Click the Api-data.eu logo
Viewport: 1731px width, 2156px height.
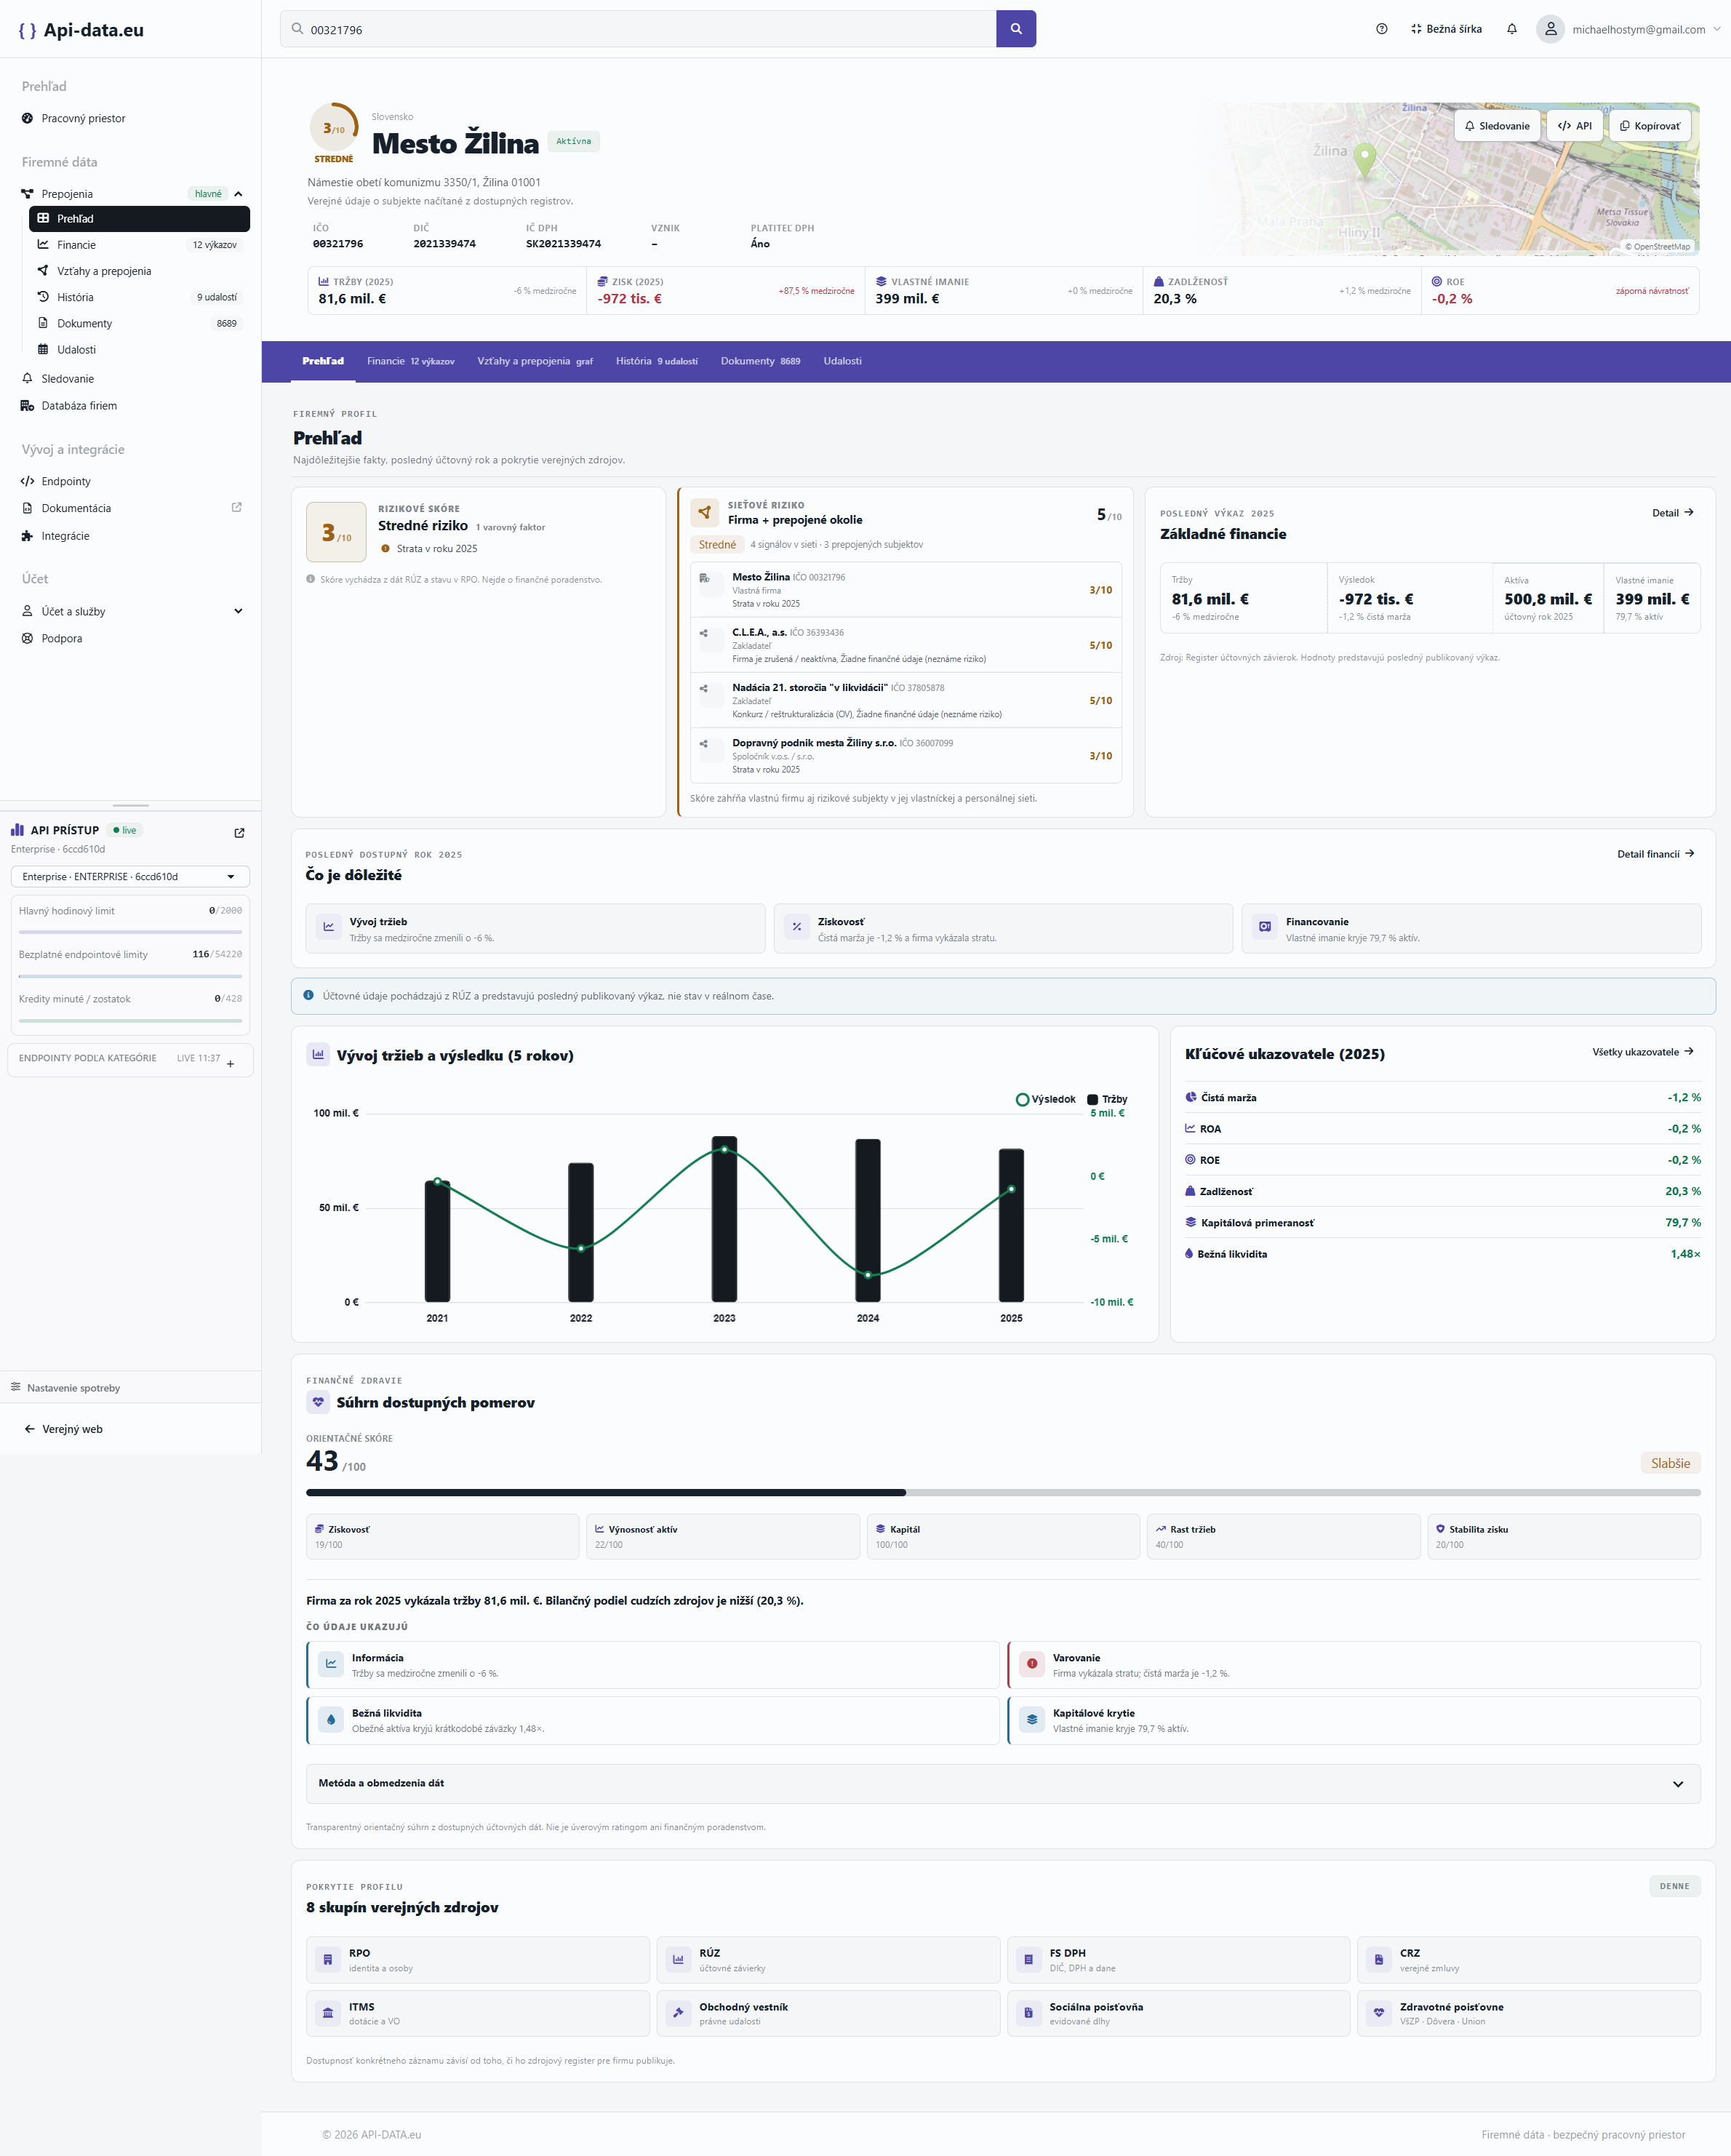81,30
